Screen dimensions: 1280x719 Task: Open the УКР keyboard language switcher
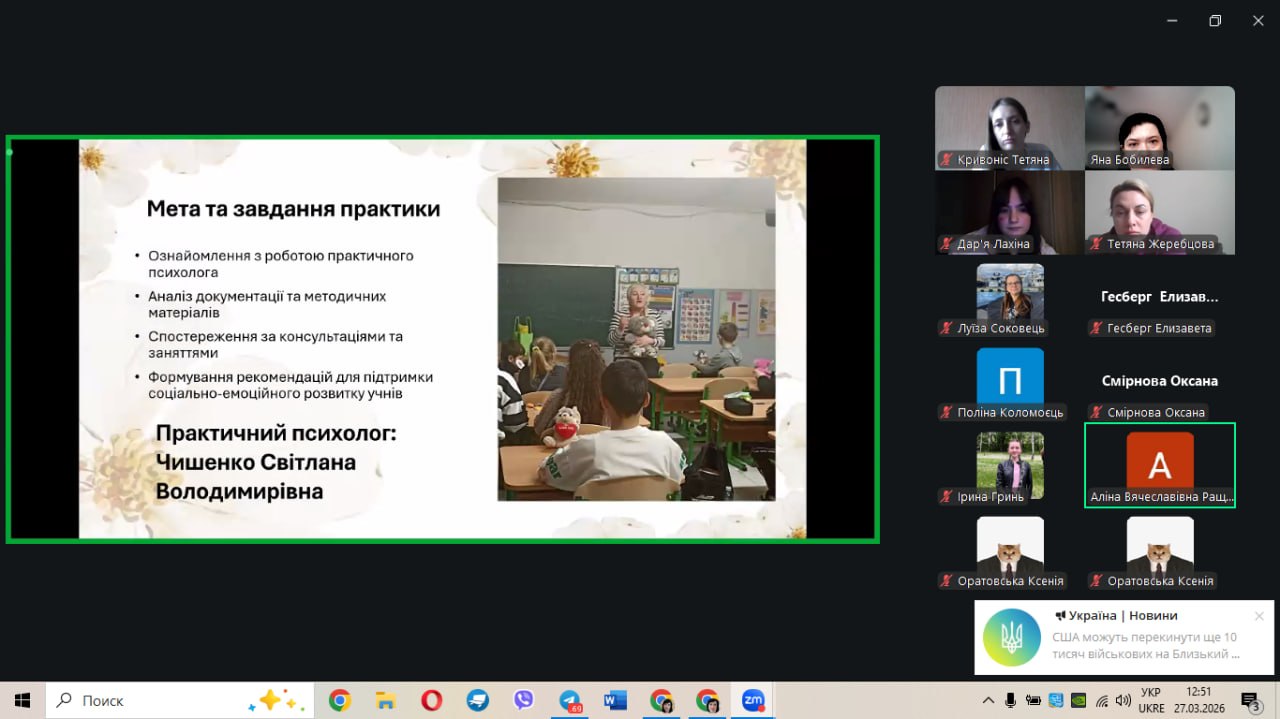[1150, 699]
